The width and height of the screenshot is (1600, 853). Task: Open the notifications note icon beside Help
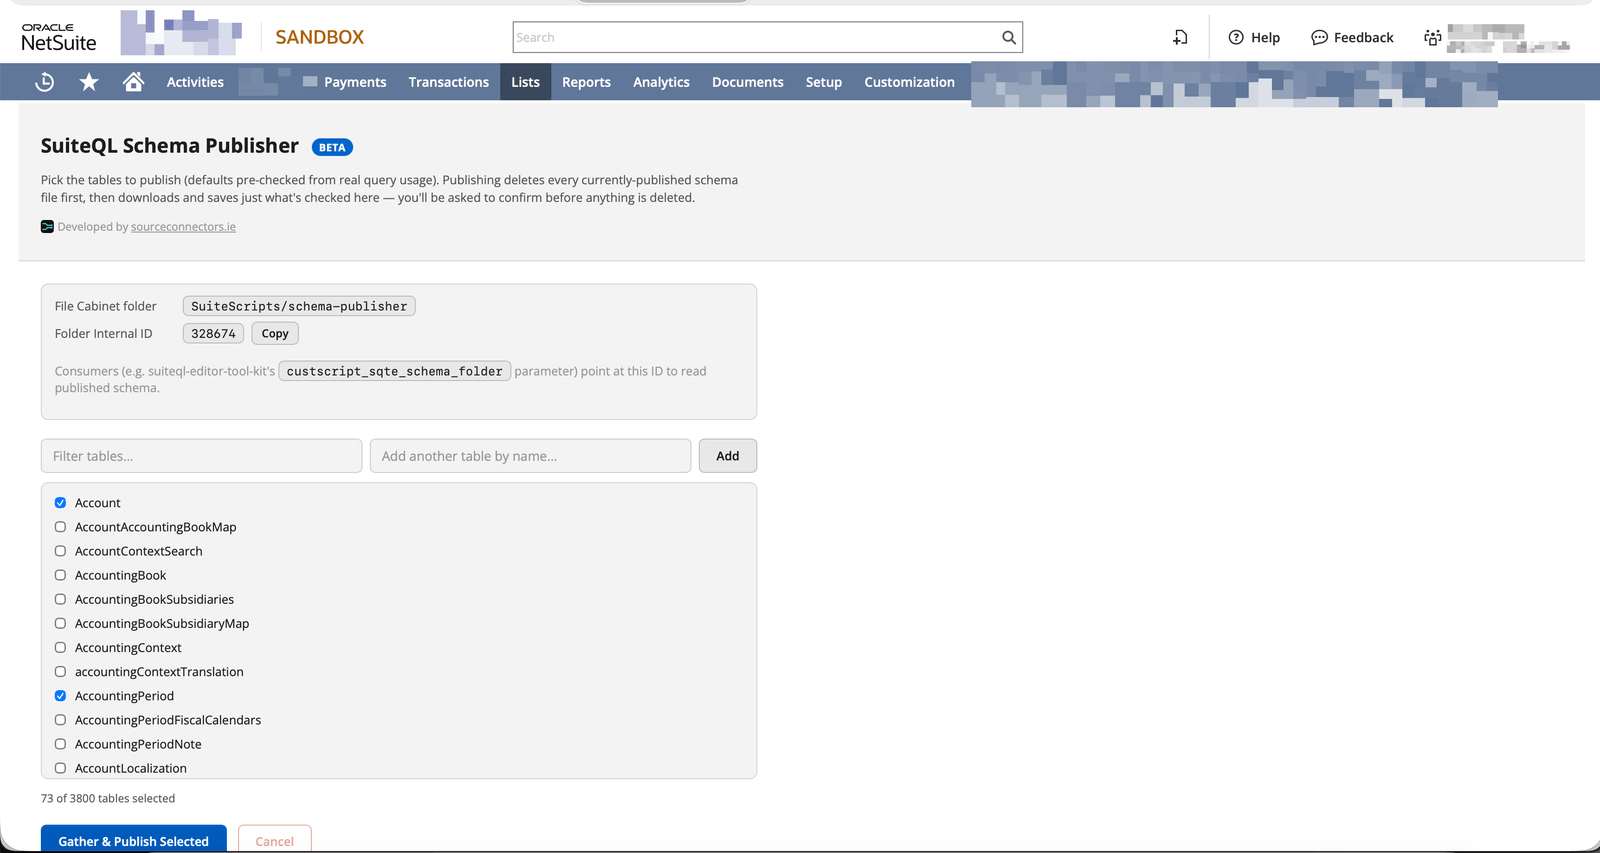pyautogui.click(x=1180, y=37)
